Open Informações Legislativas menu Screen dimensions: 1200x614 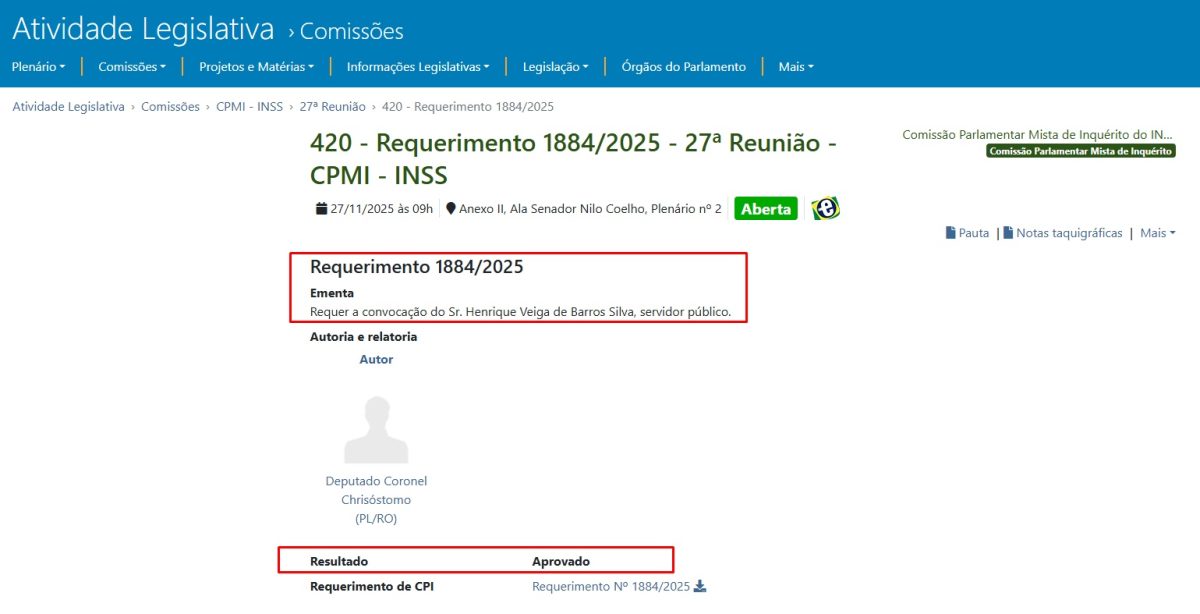click(417, 67)
